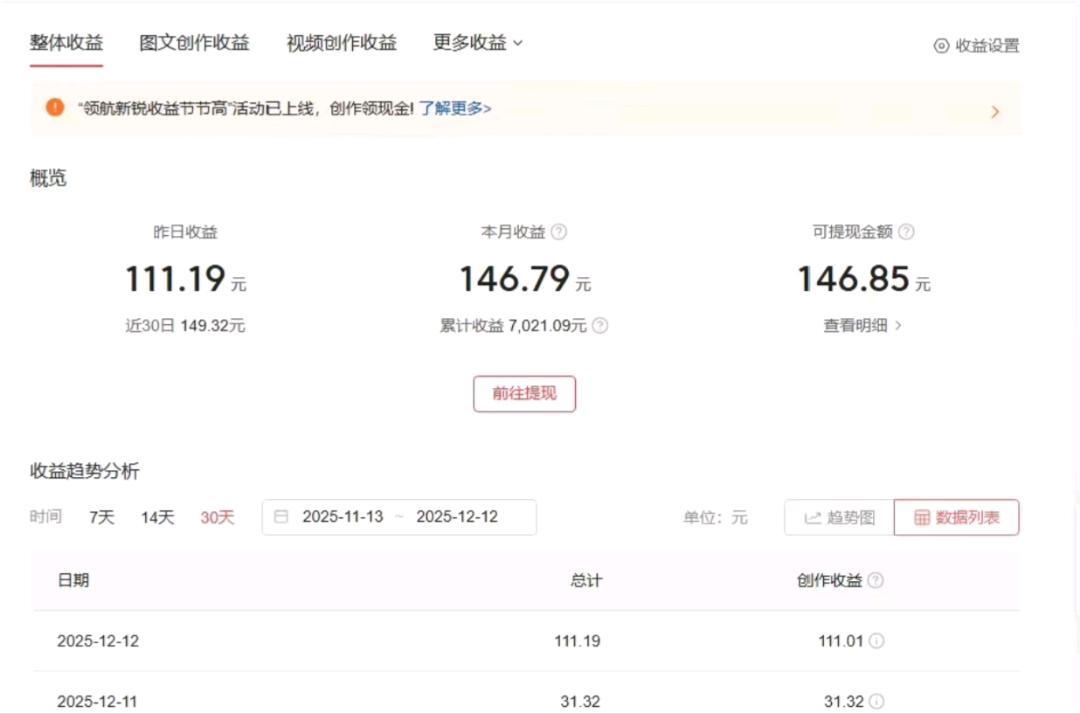Switch view to 趋势图

(839, 517)
